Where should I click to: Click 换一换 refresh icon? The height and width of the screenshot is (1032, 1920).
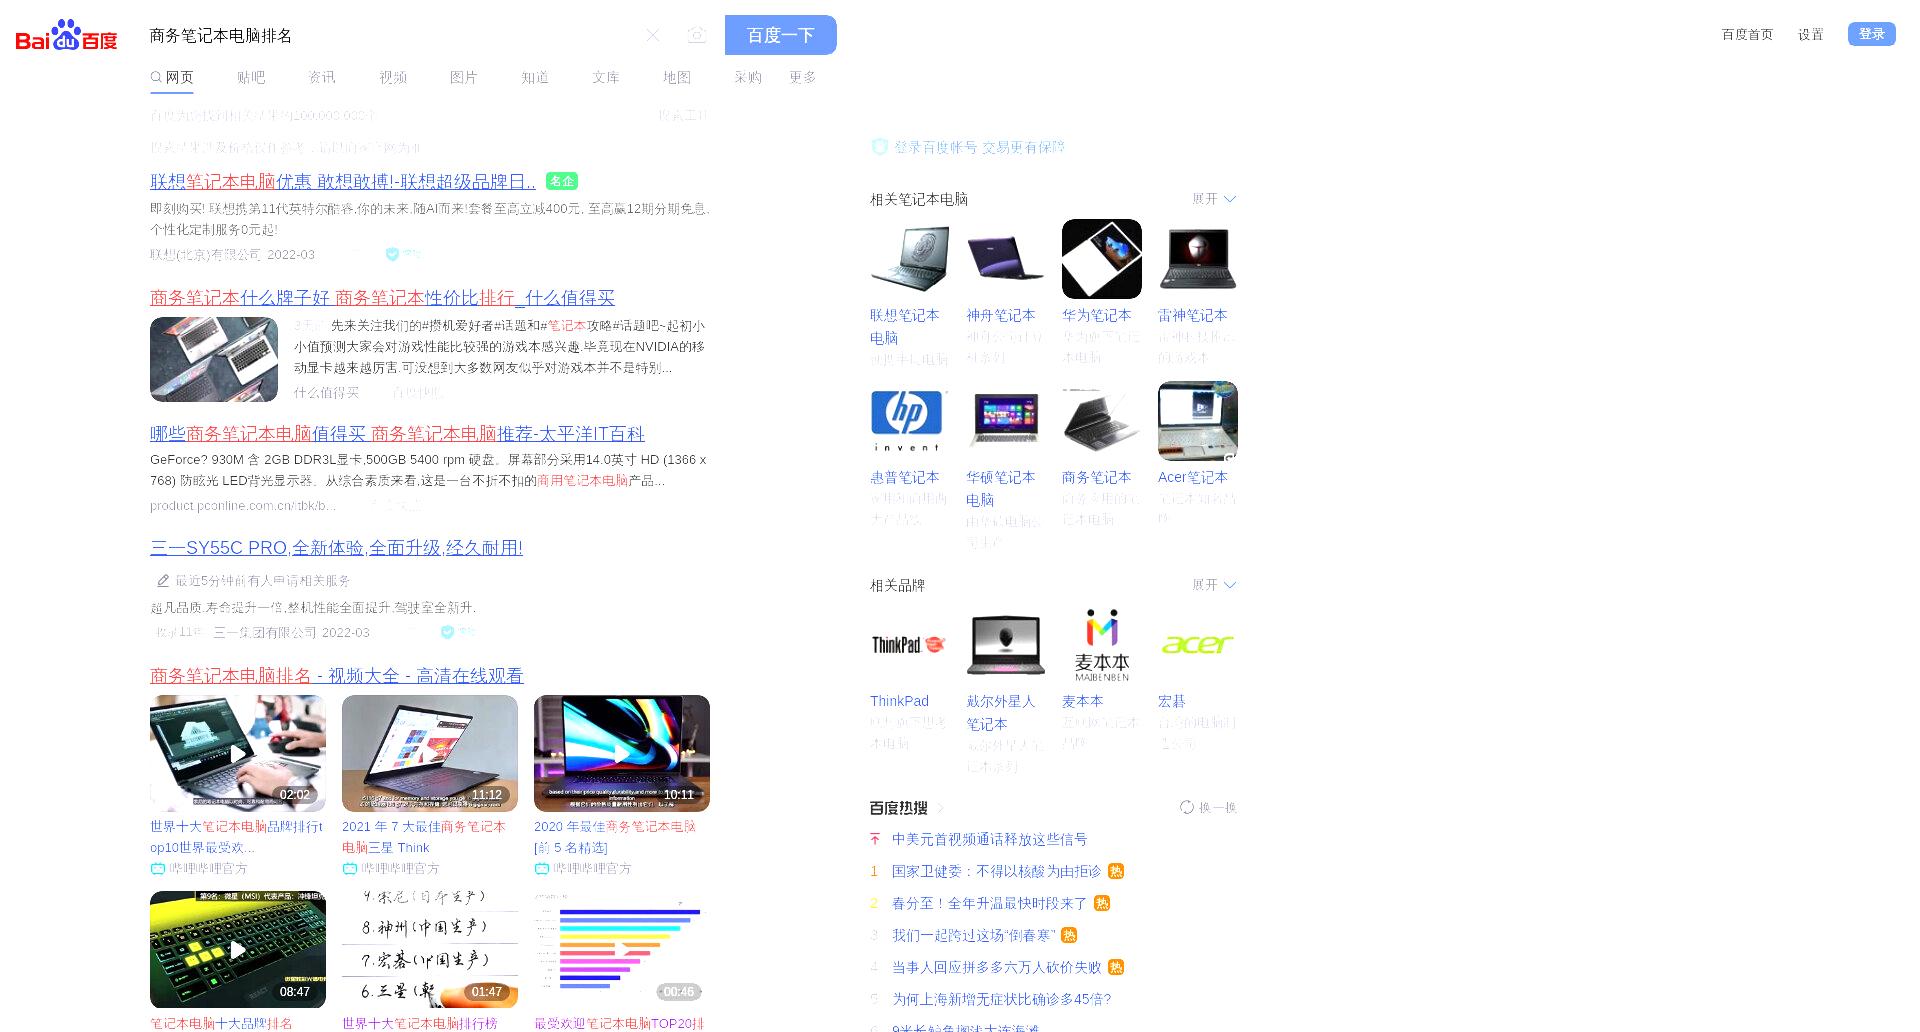[1186, 807]
